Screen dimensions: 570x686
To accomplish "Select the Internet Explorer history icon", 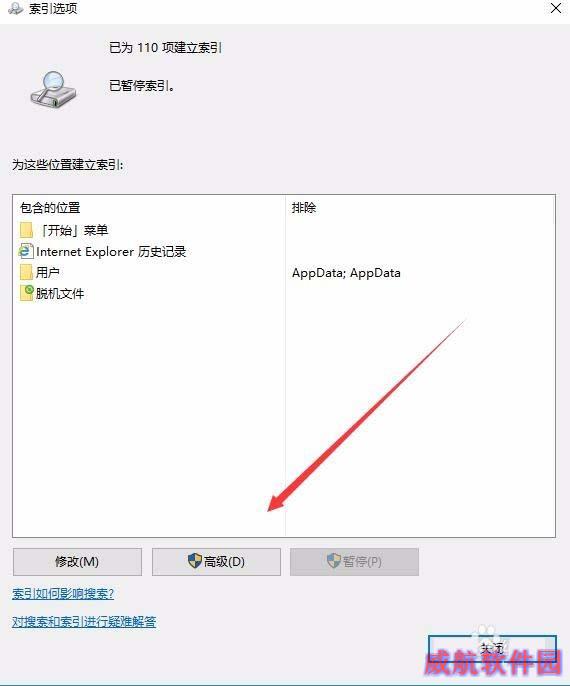I will (26, 252).
